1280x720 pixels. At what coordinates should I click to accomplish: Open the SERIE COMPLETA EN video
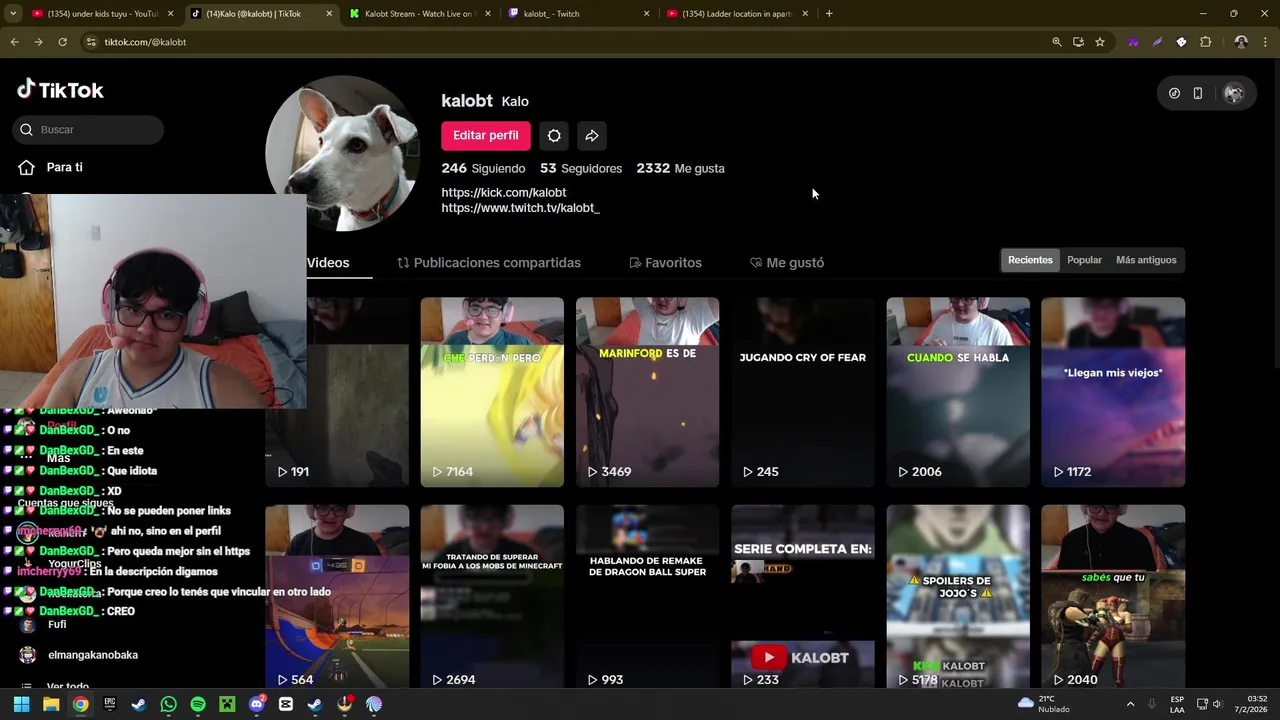[x=802, y=596]
